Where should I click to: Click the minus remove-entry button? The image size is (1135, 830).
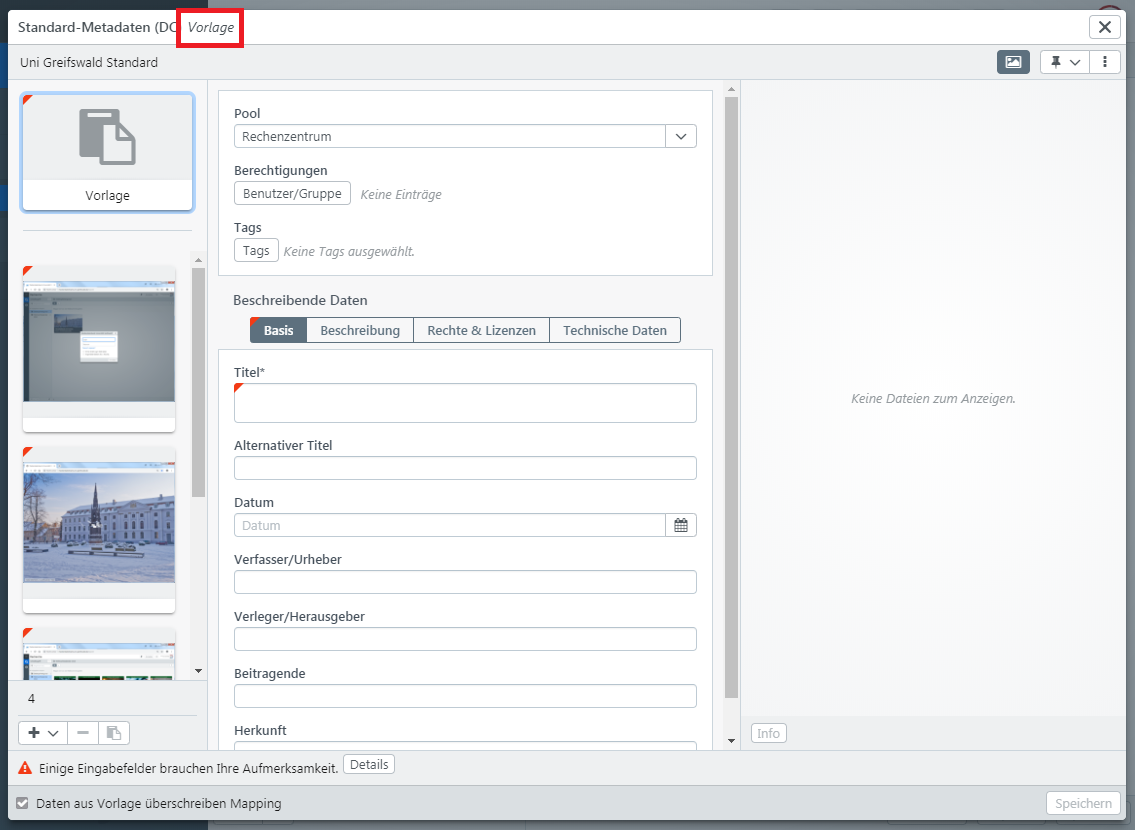pyautogui.click(x=83, y=733)
